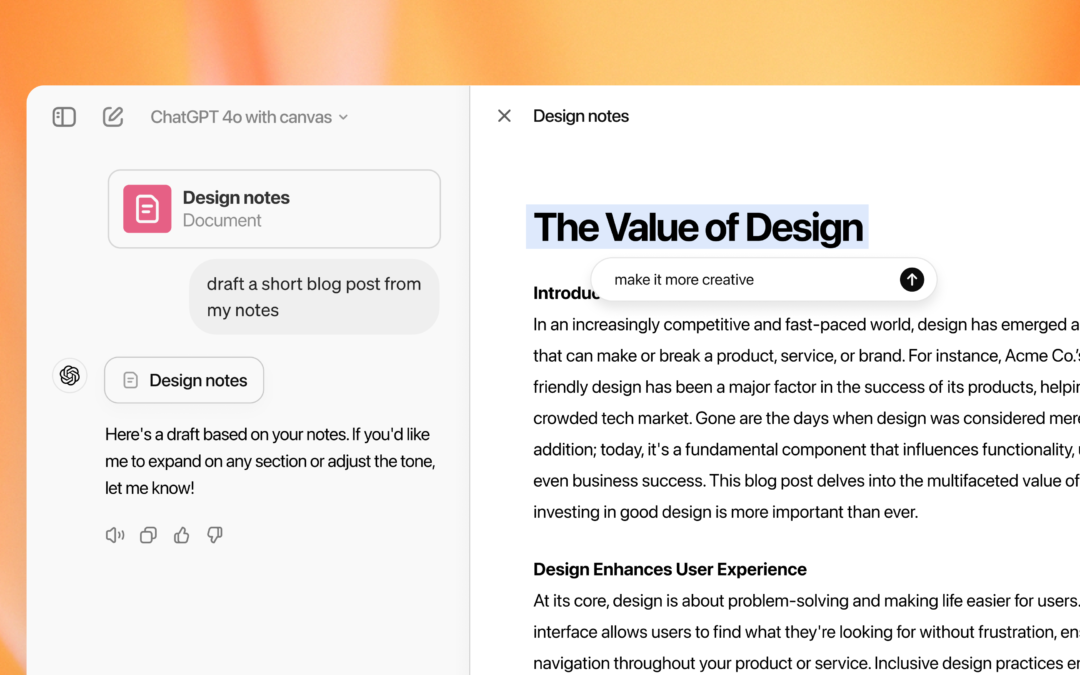This screenshot has height=675, width=1080.
Task: Play the response with read aloud icon
Action: coord(115,535)
